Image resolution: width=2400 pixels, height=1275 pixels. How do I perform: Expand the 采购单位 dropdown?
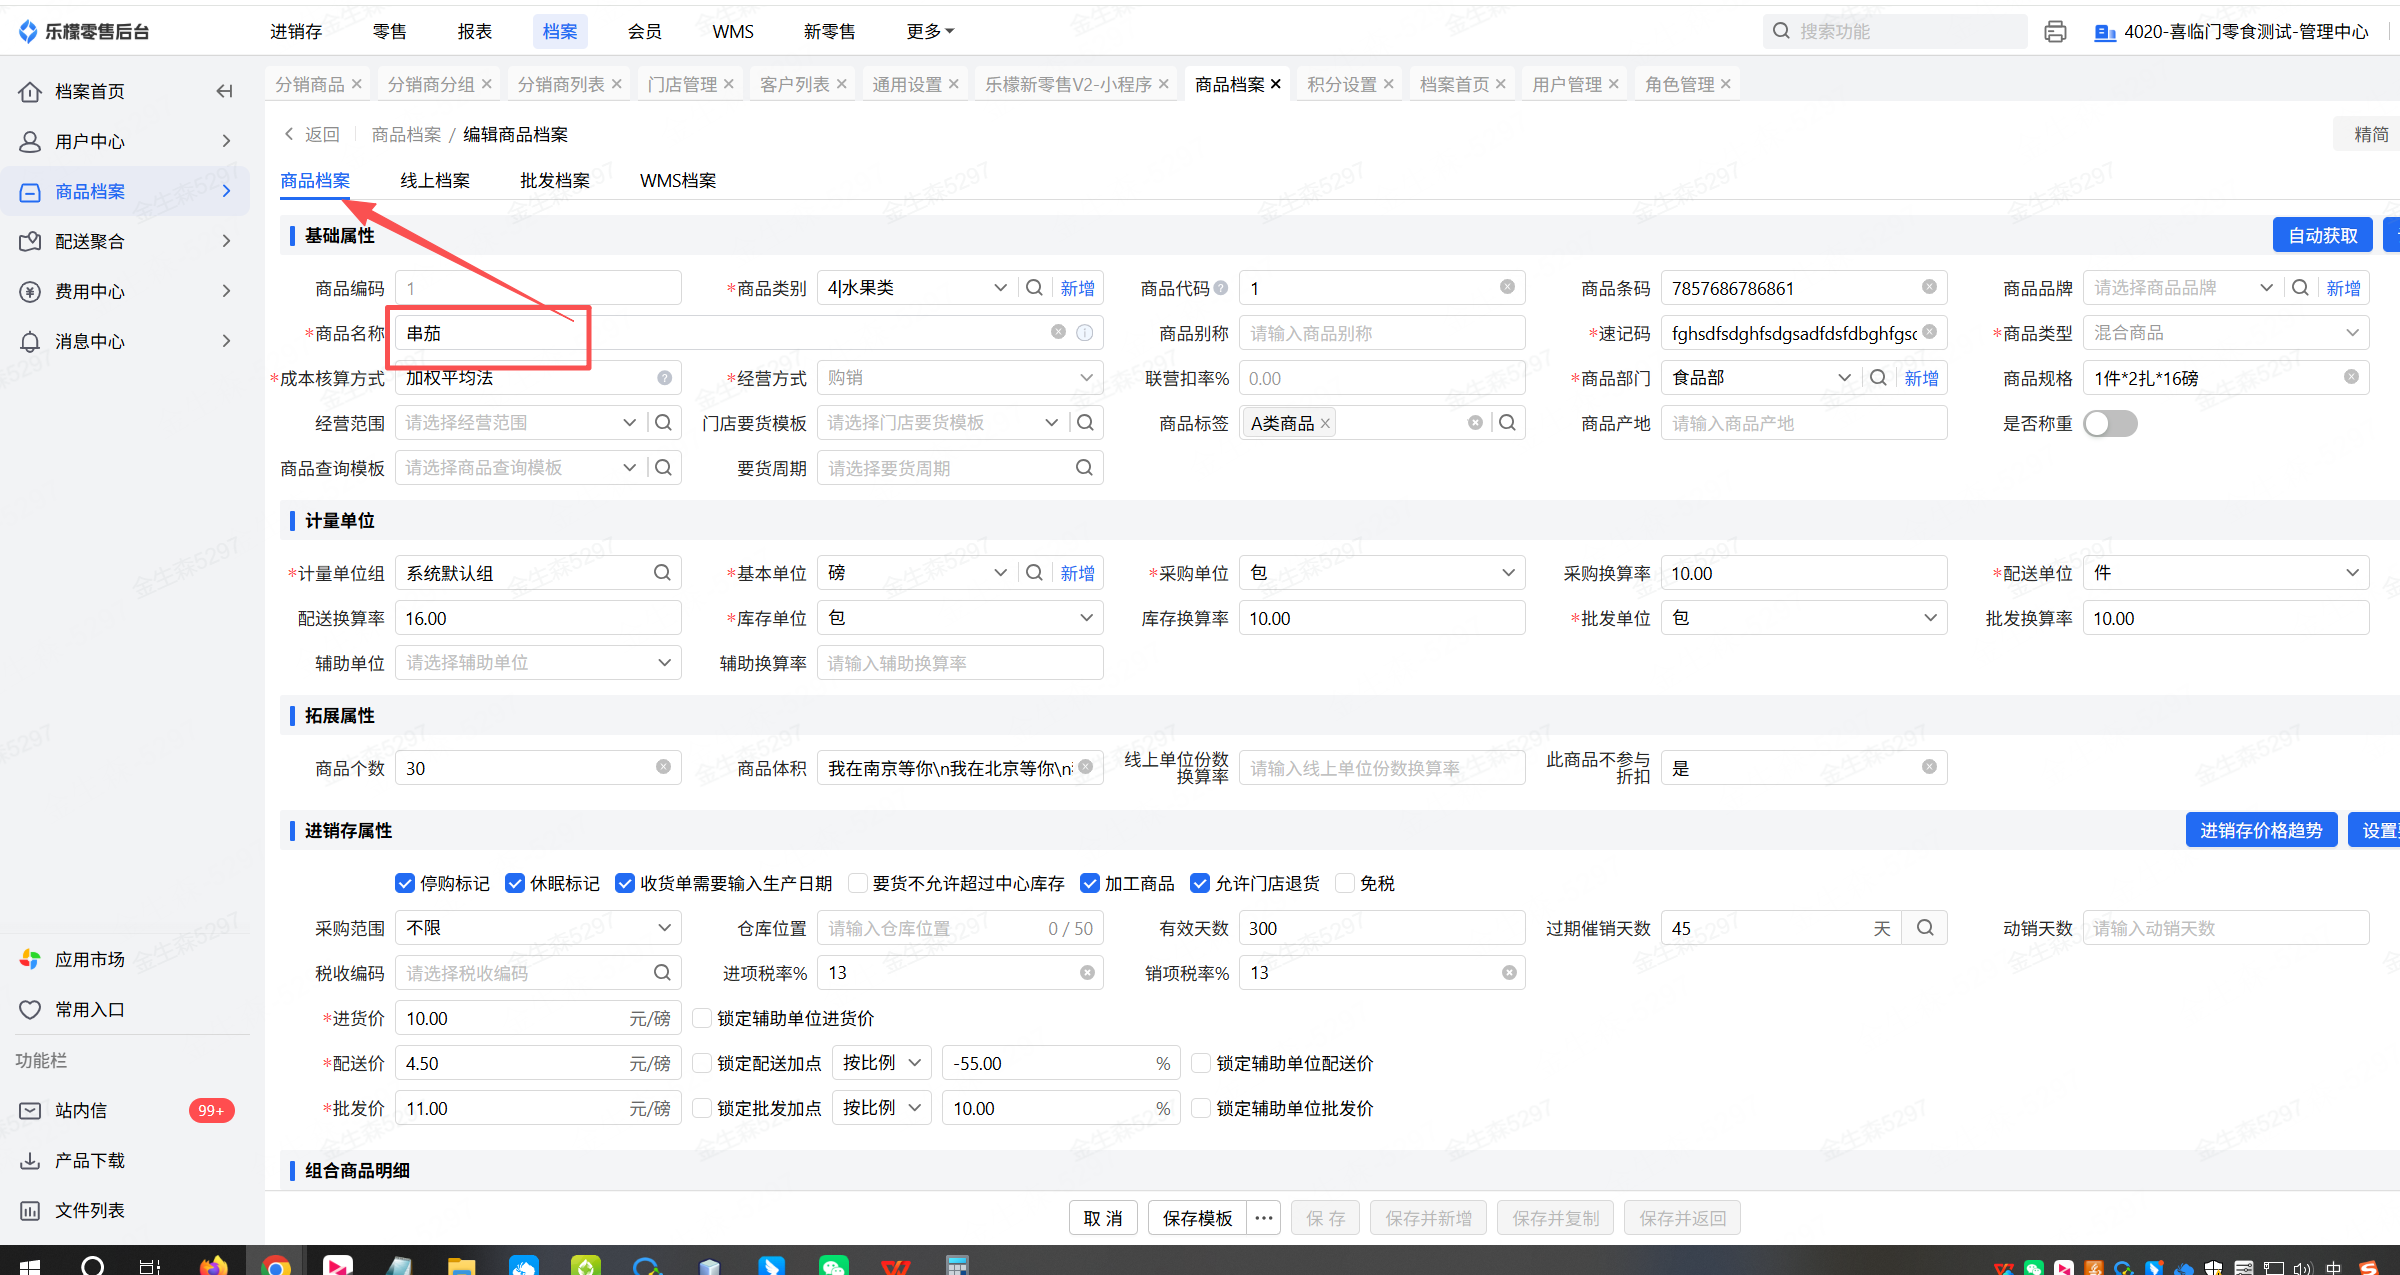click(1381, 573)
